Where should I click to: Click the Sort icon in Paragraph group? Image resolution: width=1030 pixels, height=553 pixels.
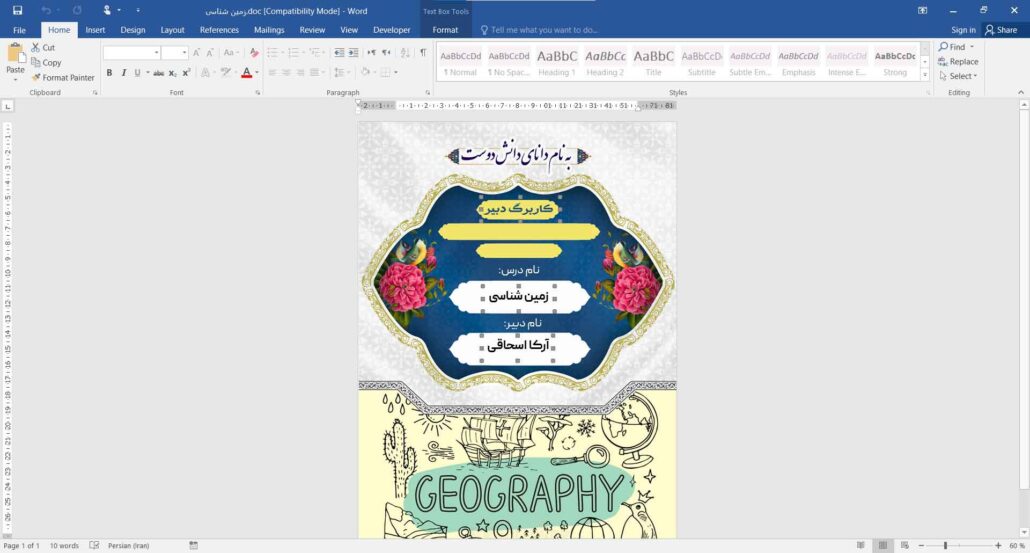[x=402, y=53]
